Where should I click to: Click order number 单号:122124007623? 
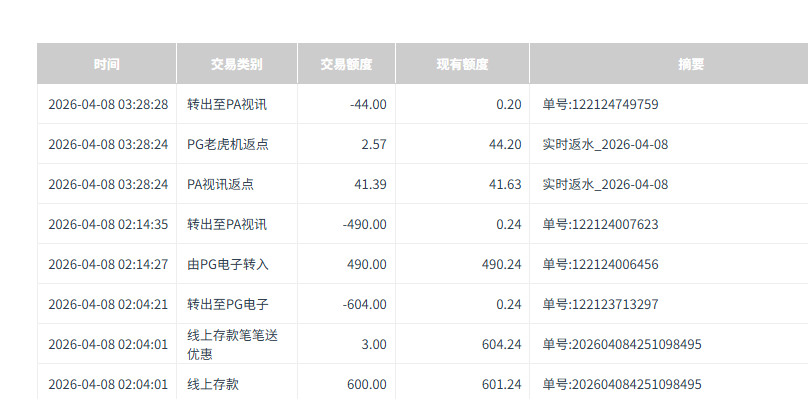click(x=600, y=224)
